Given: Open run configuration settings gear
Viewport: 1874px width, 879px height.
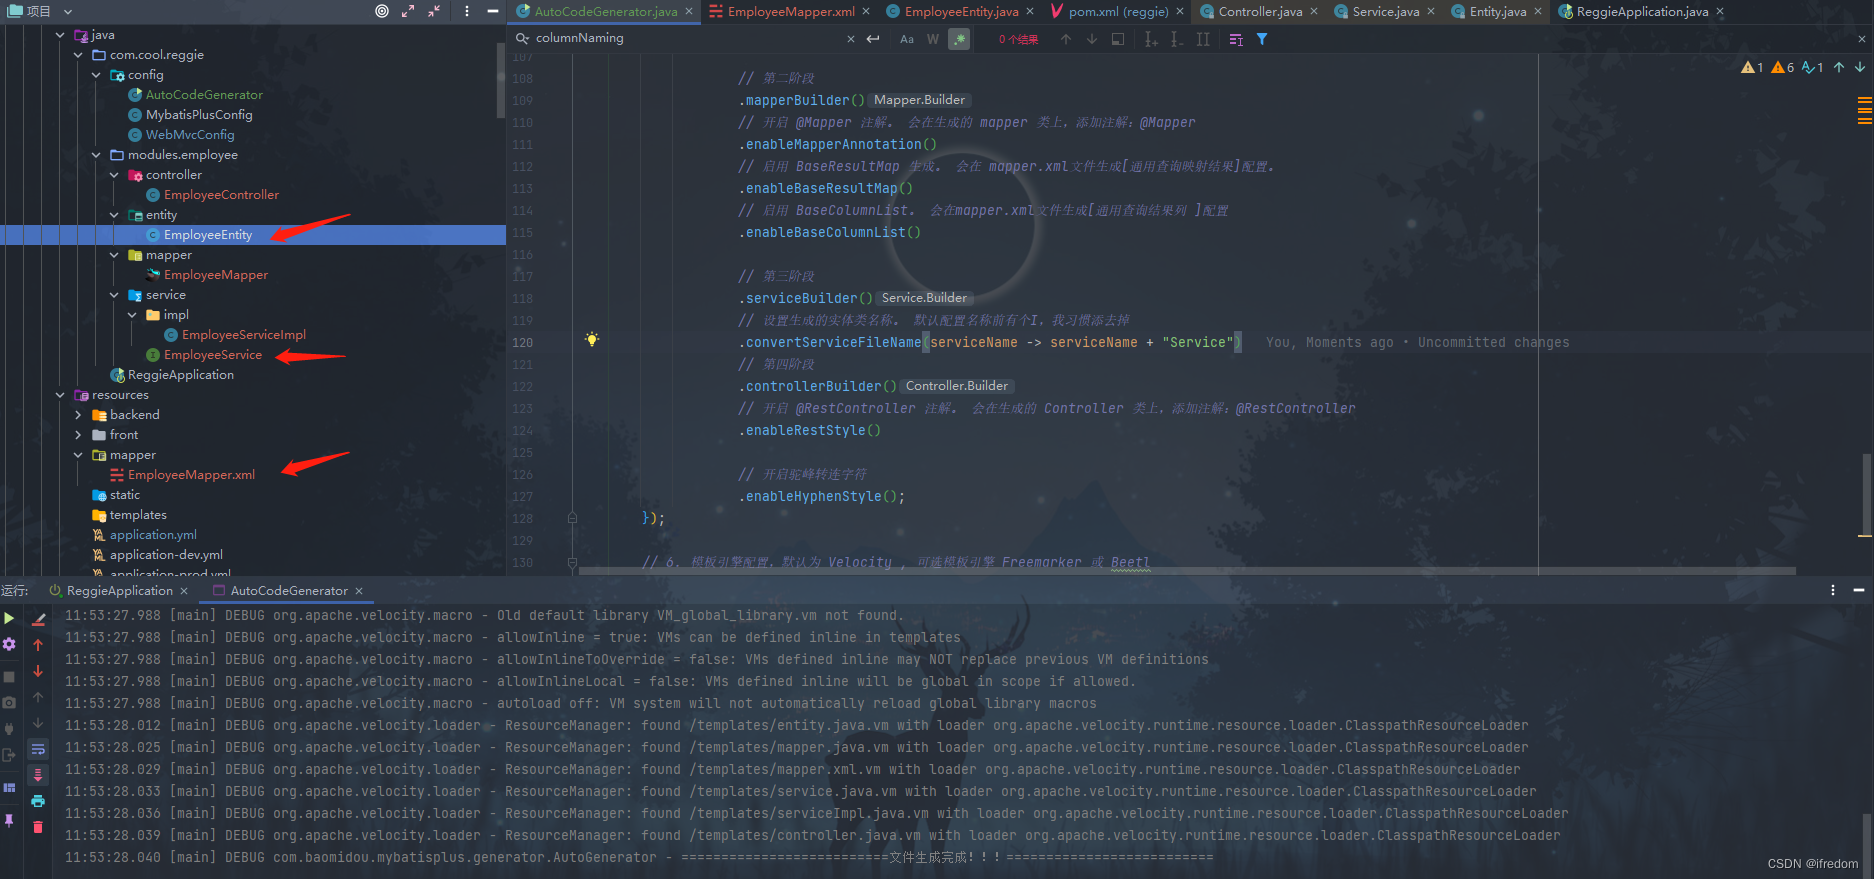Looking at the screenshot, I should tap(9, 644).
